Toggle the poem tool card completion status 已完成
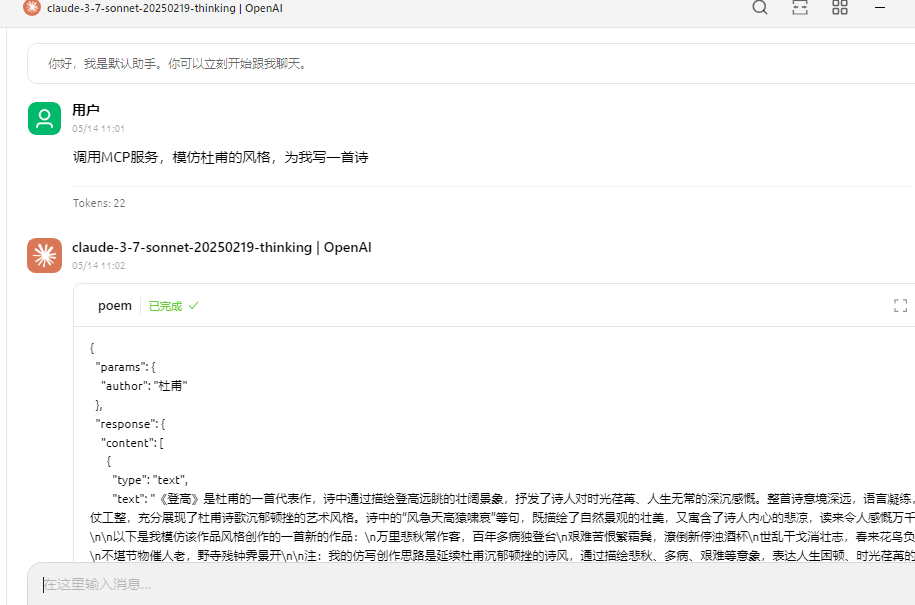This screenshot has width=915, height=605. pos(165,305)
